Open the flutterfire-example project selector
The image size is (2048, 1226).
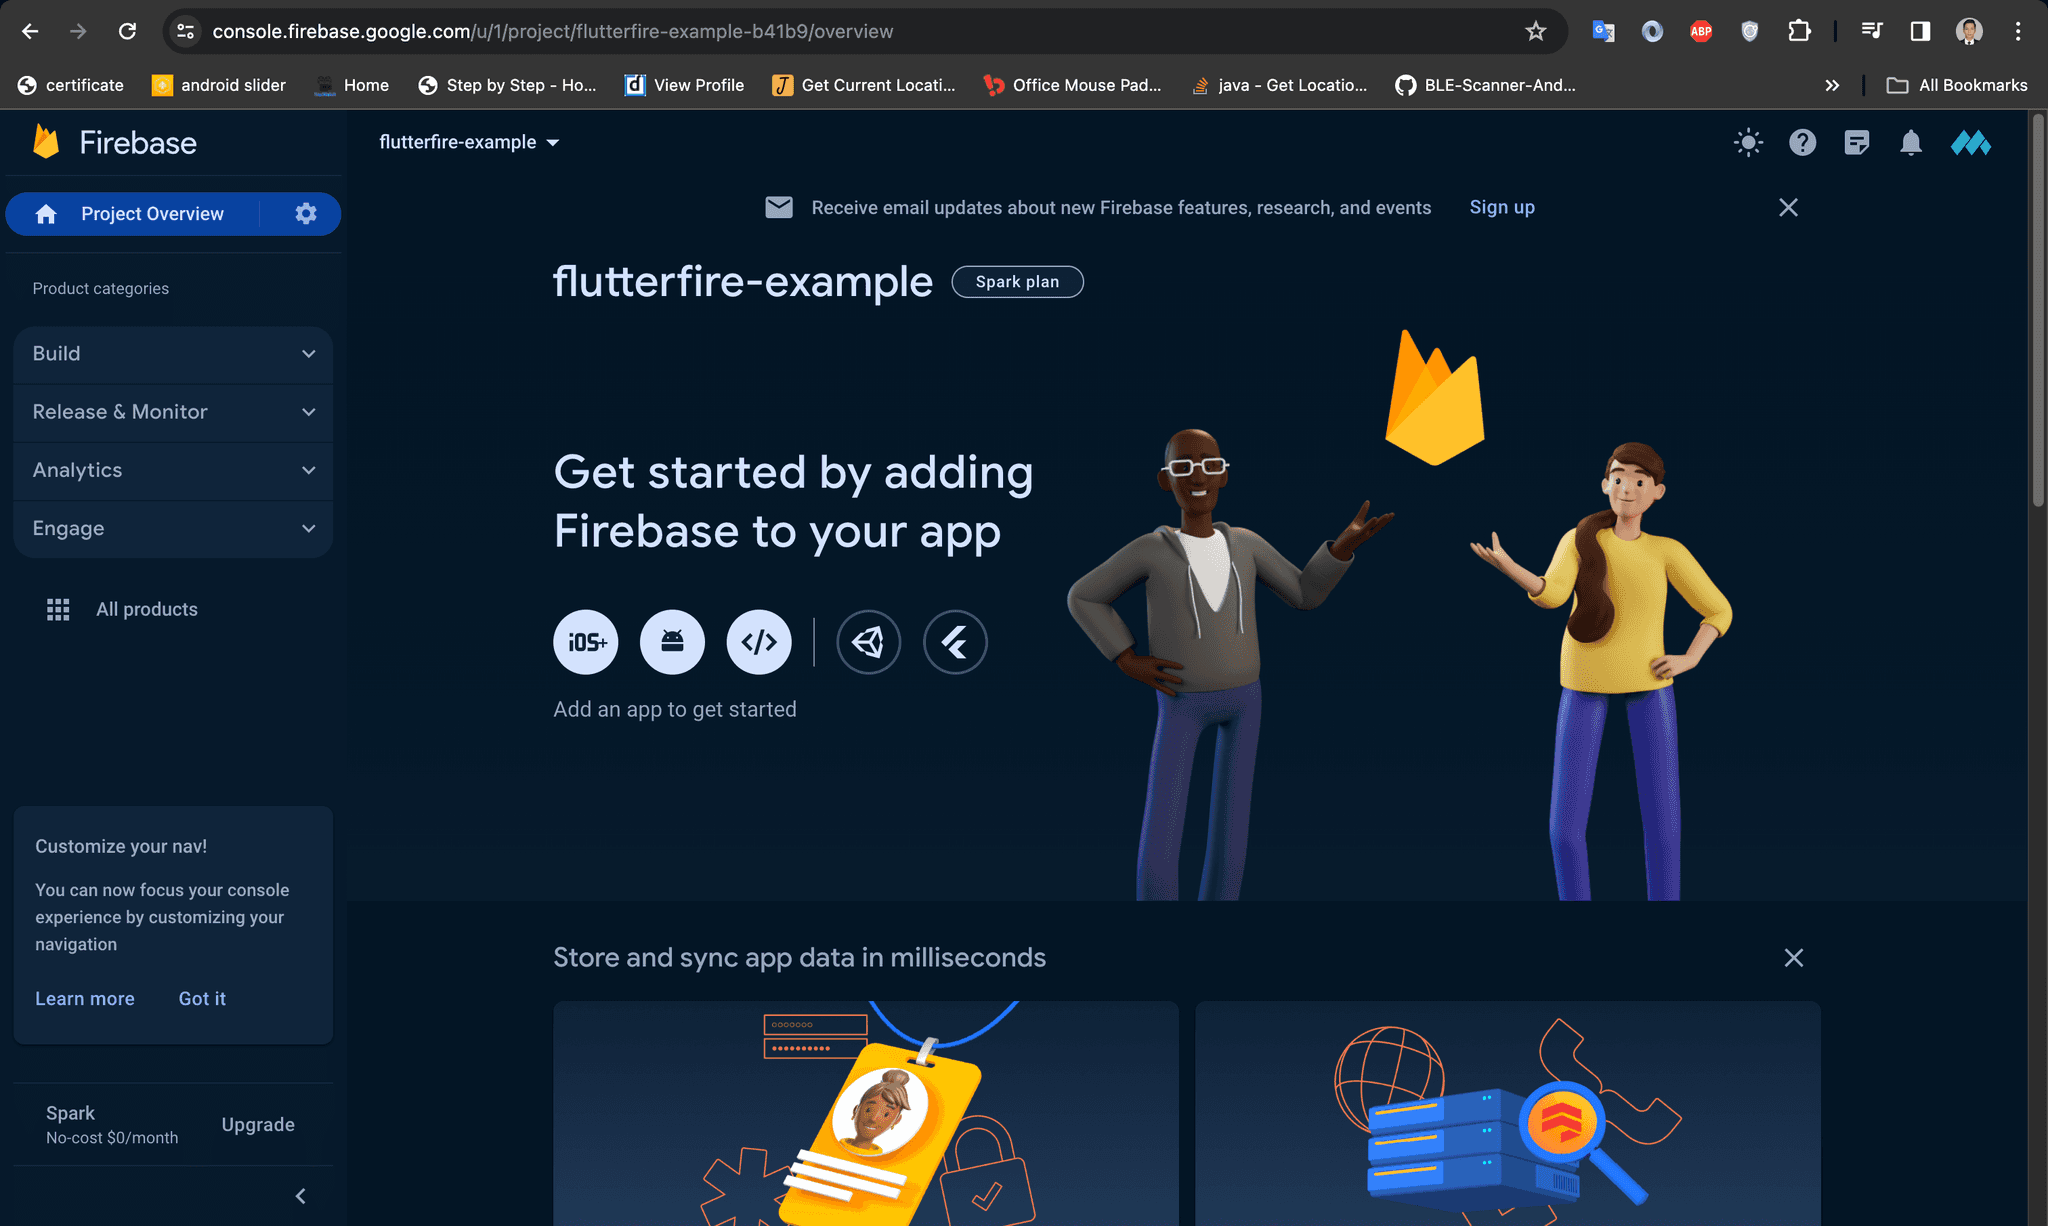(469, 143)
